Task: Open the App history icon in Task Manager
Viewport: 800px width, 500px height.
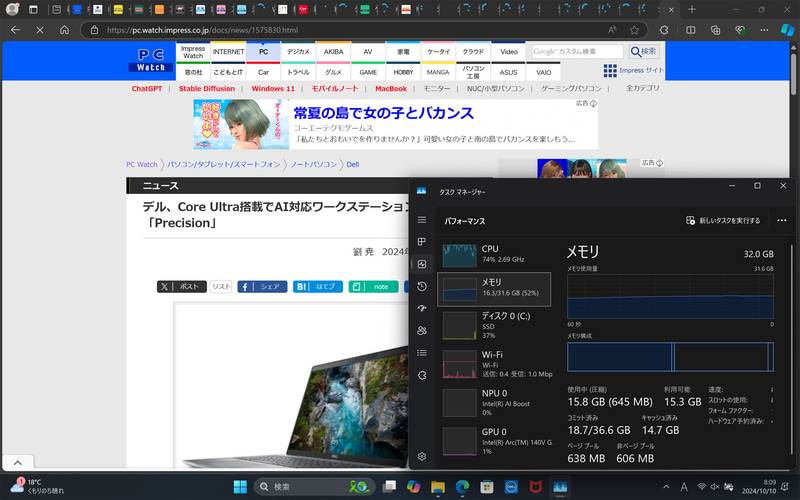Action: (421, 286)
